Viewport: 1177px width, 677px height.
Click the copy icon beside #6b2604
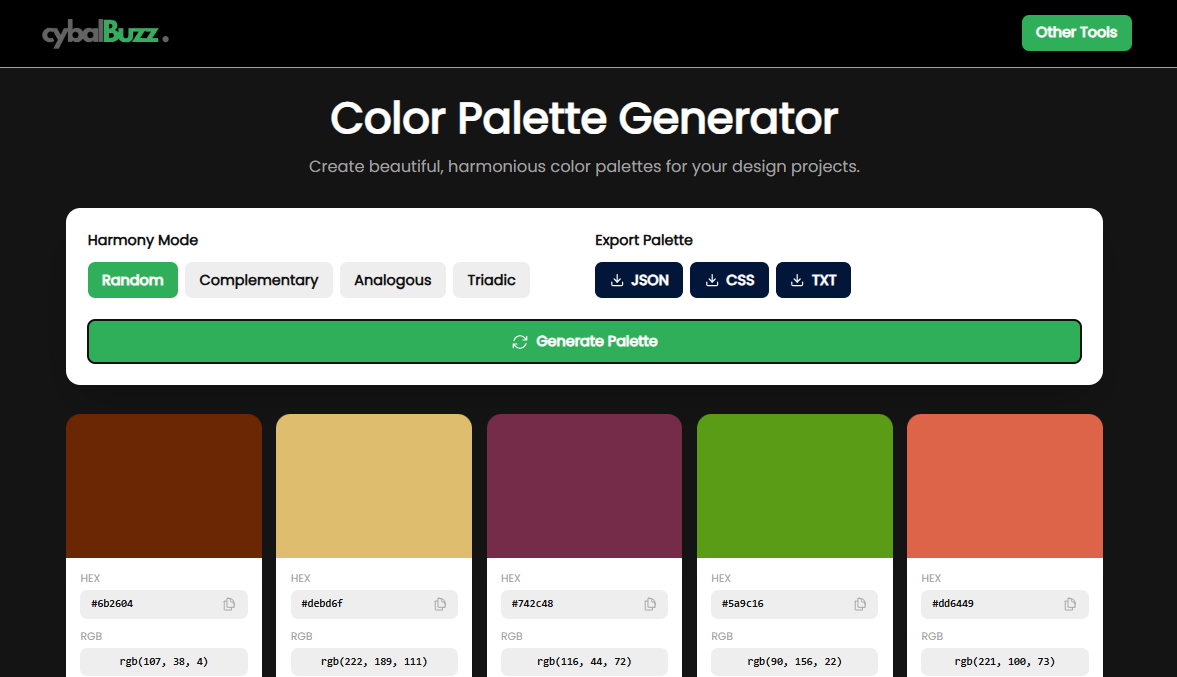[x=229, y=604]
